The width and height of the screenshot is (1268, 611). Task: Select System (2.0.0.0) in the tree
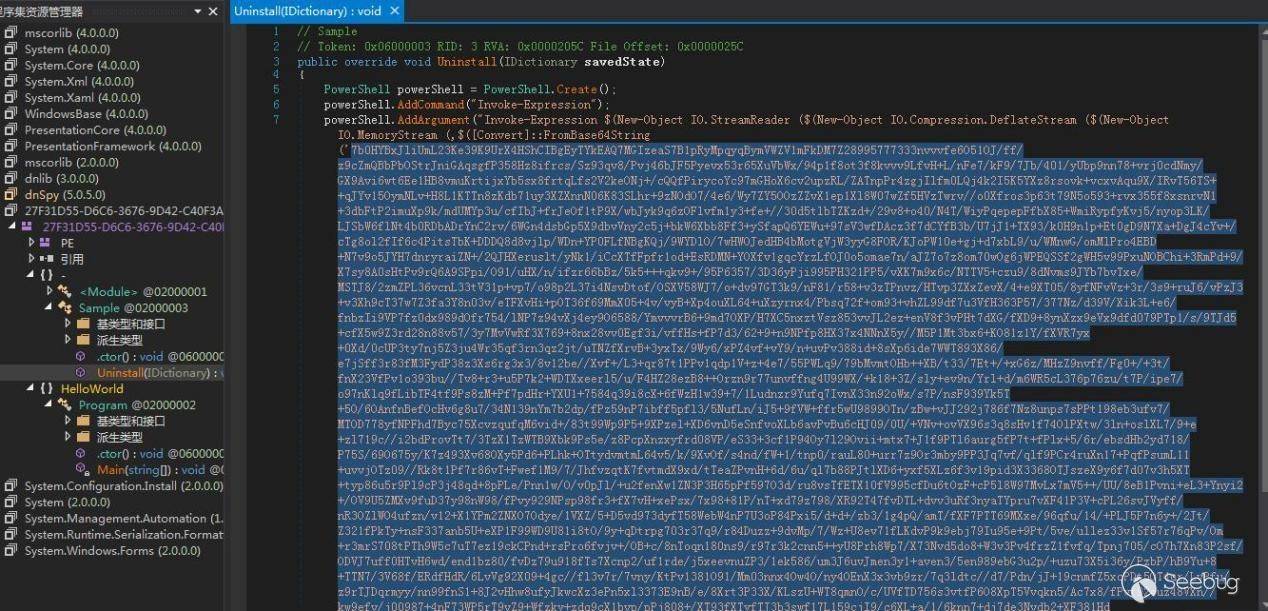(x=68, y=502)
